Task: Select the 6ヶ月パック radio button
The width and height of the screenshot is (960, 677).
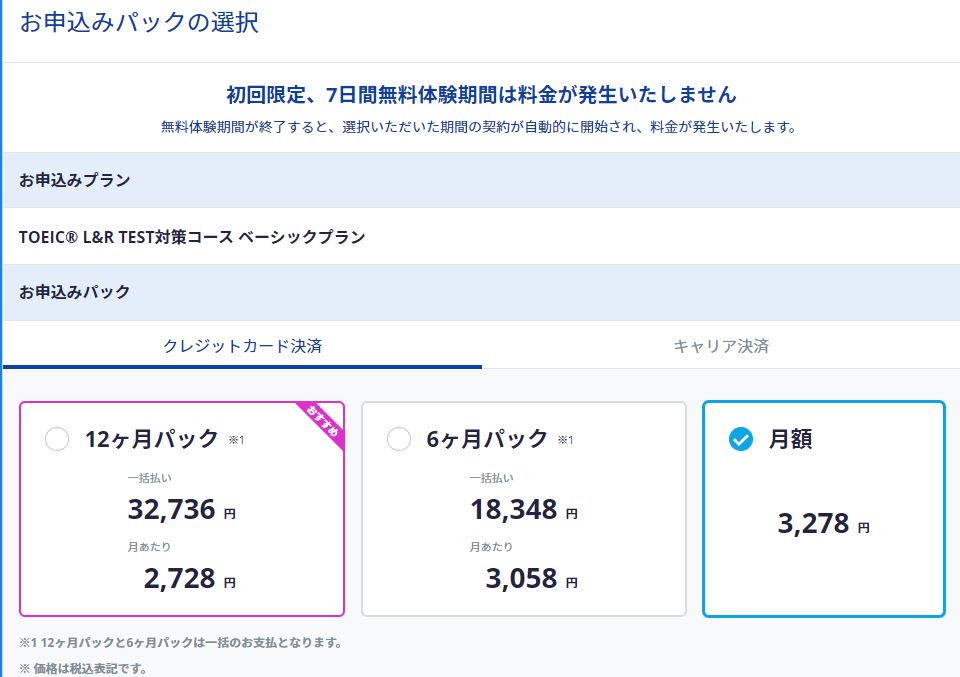Action: pos(399,439)
